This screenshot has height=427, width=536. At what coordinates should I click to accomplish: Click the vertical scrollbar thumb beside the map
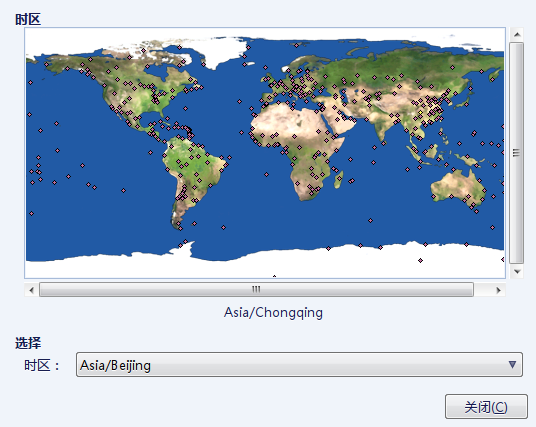click(517, 153)
